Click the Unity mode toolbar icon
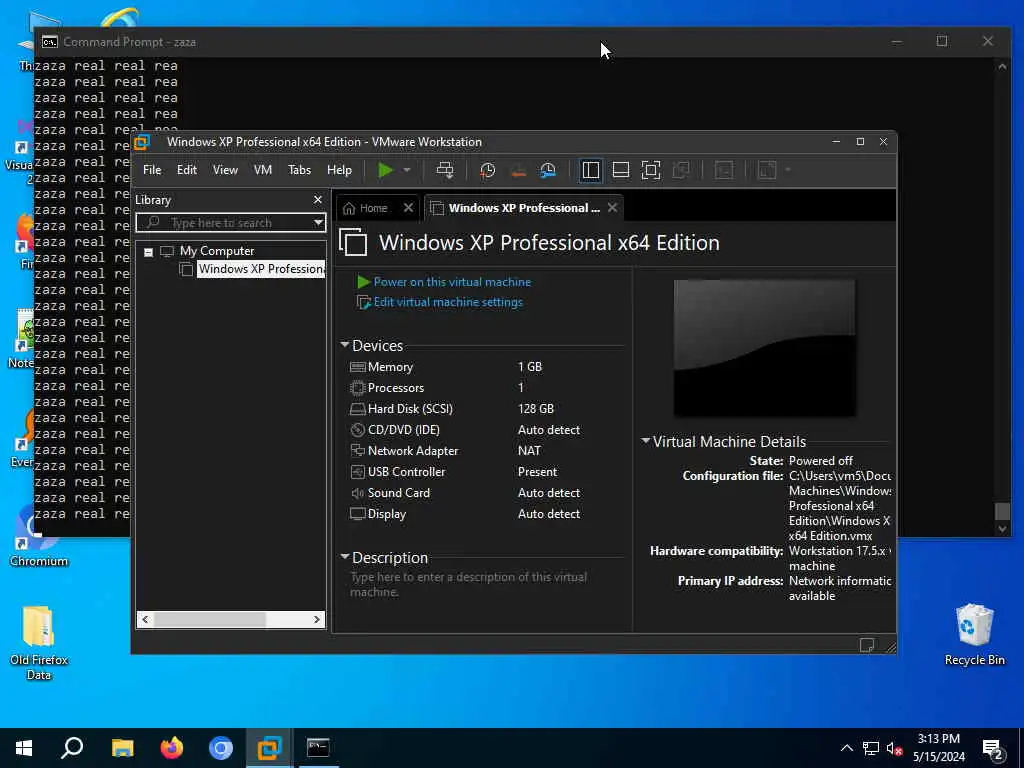Screen dimensions: 1024x768 (681, 170)
